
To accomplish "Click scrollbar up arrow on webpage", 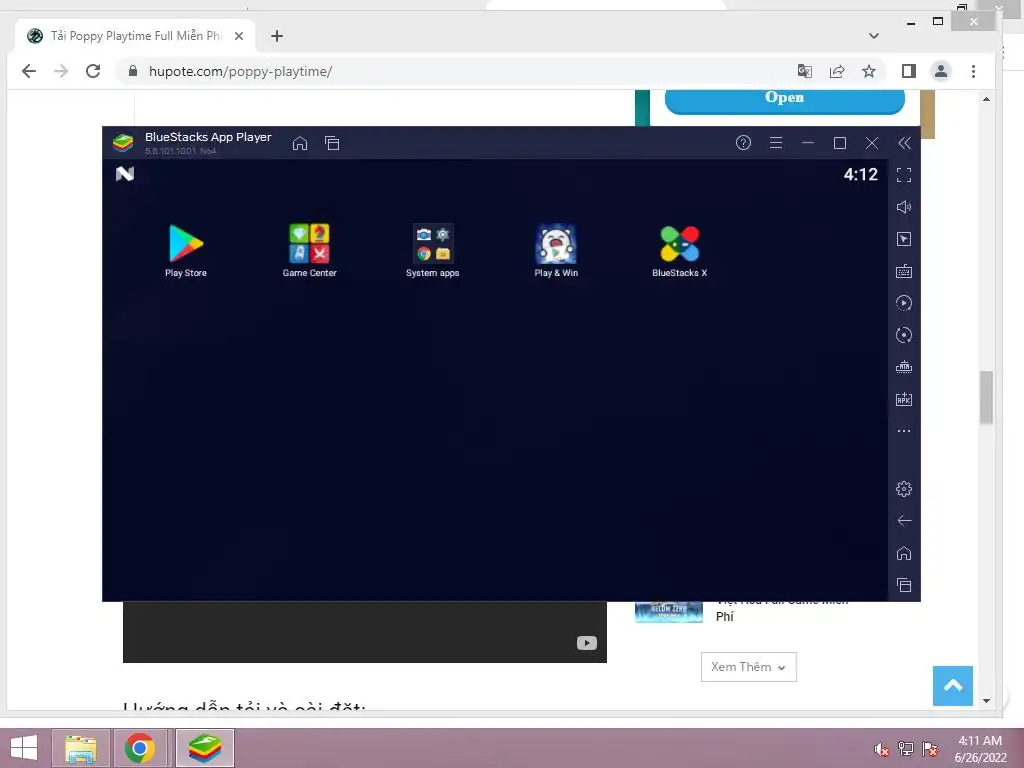I will pos(986,99).
